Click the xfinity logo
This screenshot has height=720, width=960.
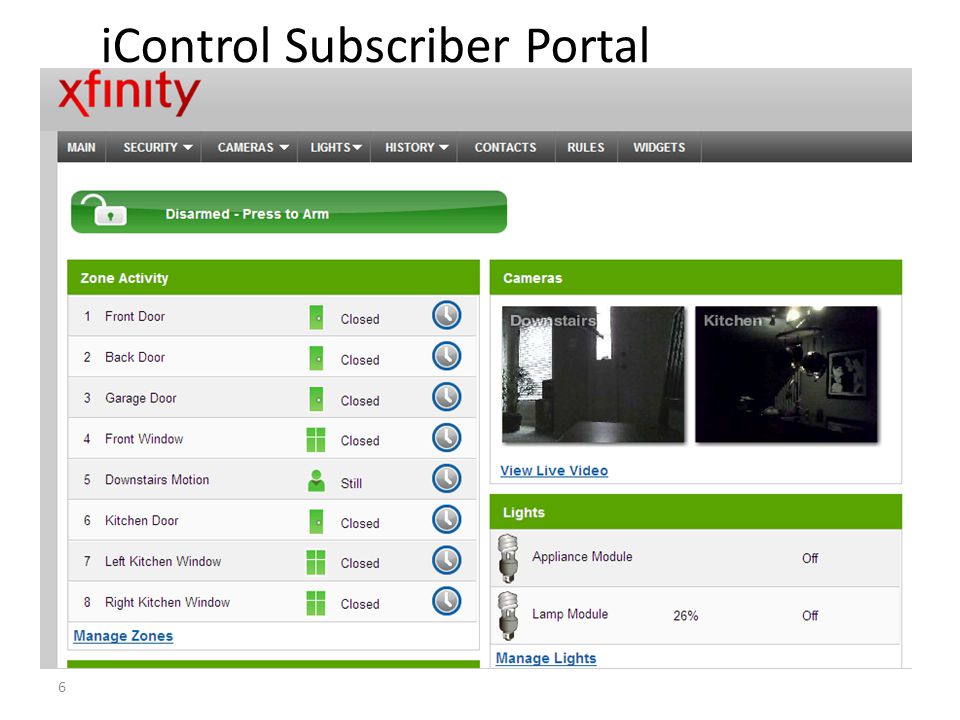coord(129,92)
